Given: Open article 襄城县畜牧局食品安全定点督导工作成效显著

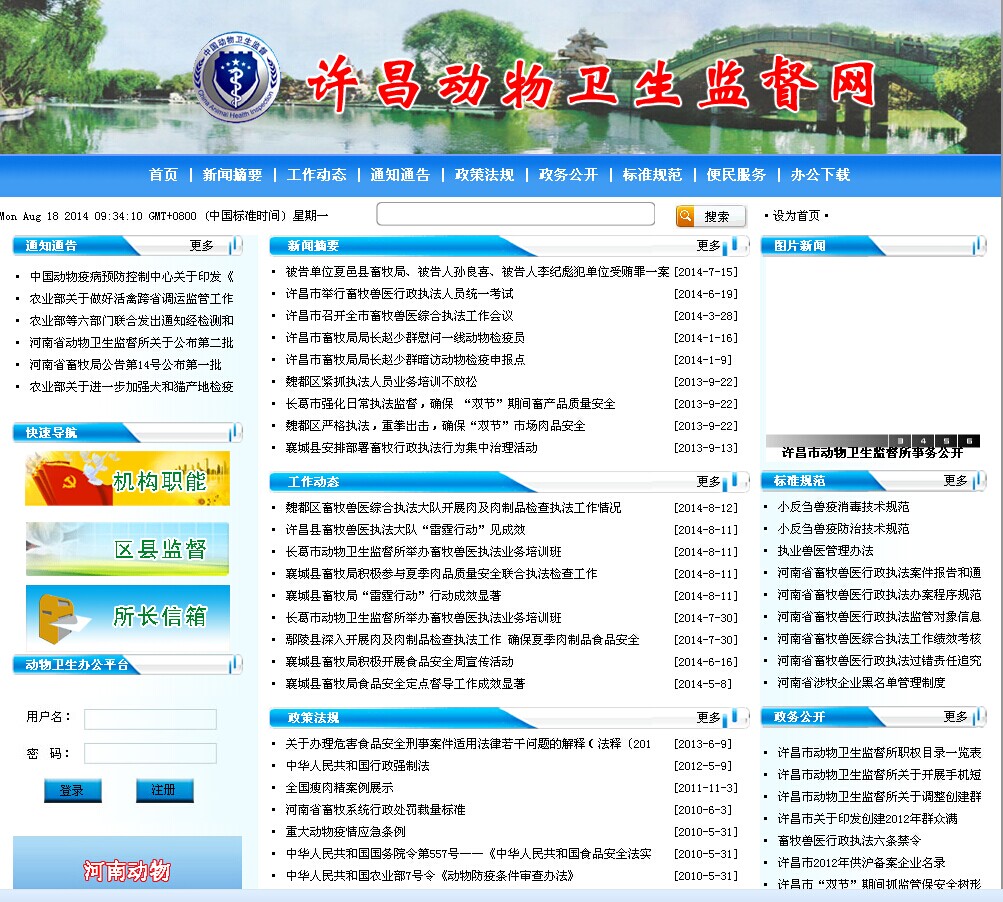Looking at the screenshot, I should pyautogui.click(x=406, y=684).
